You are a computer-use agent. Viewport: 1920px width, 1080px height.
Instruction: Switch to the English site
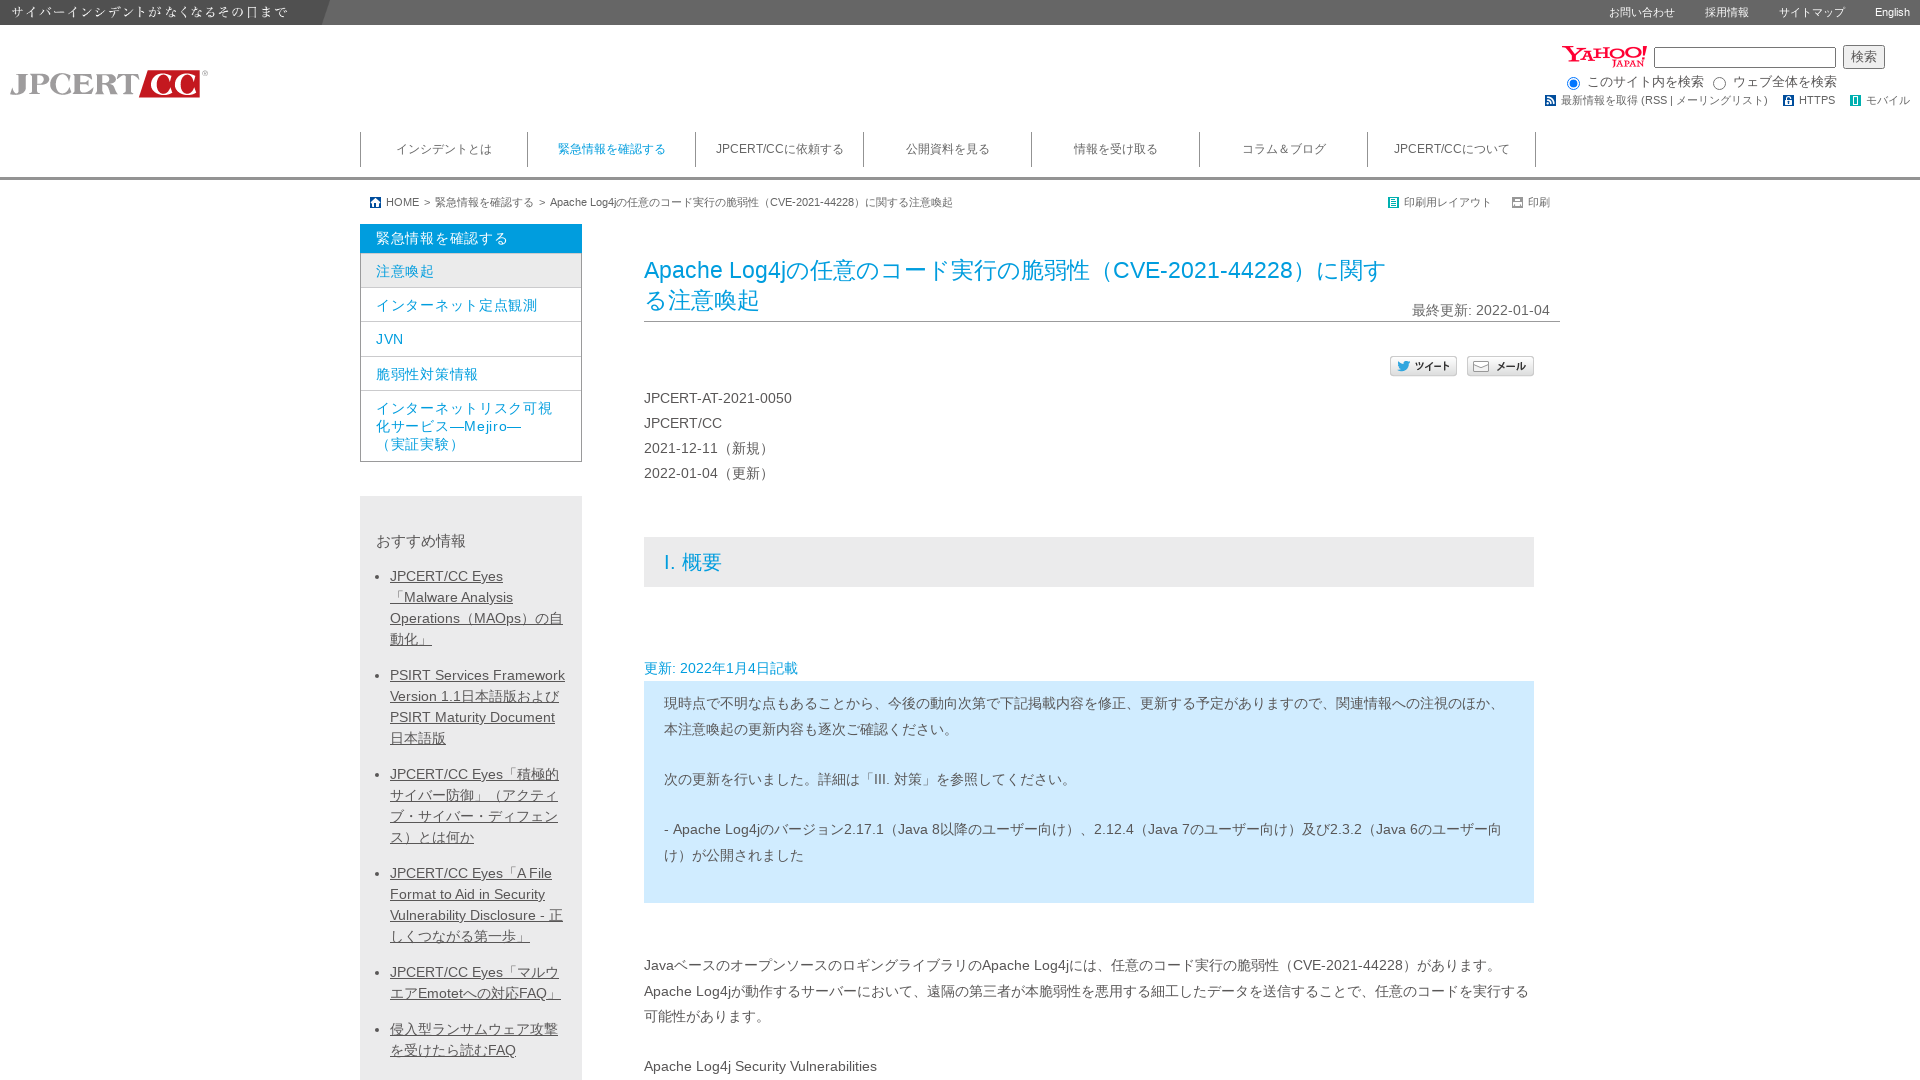pyautogui.click(x=1892, y=13)
